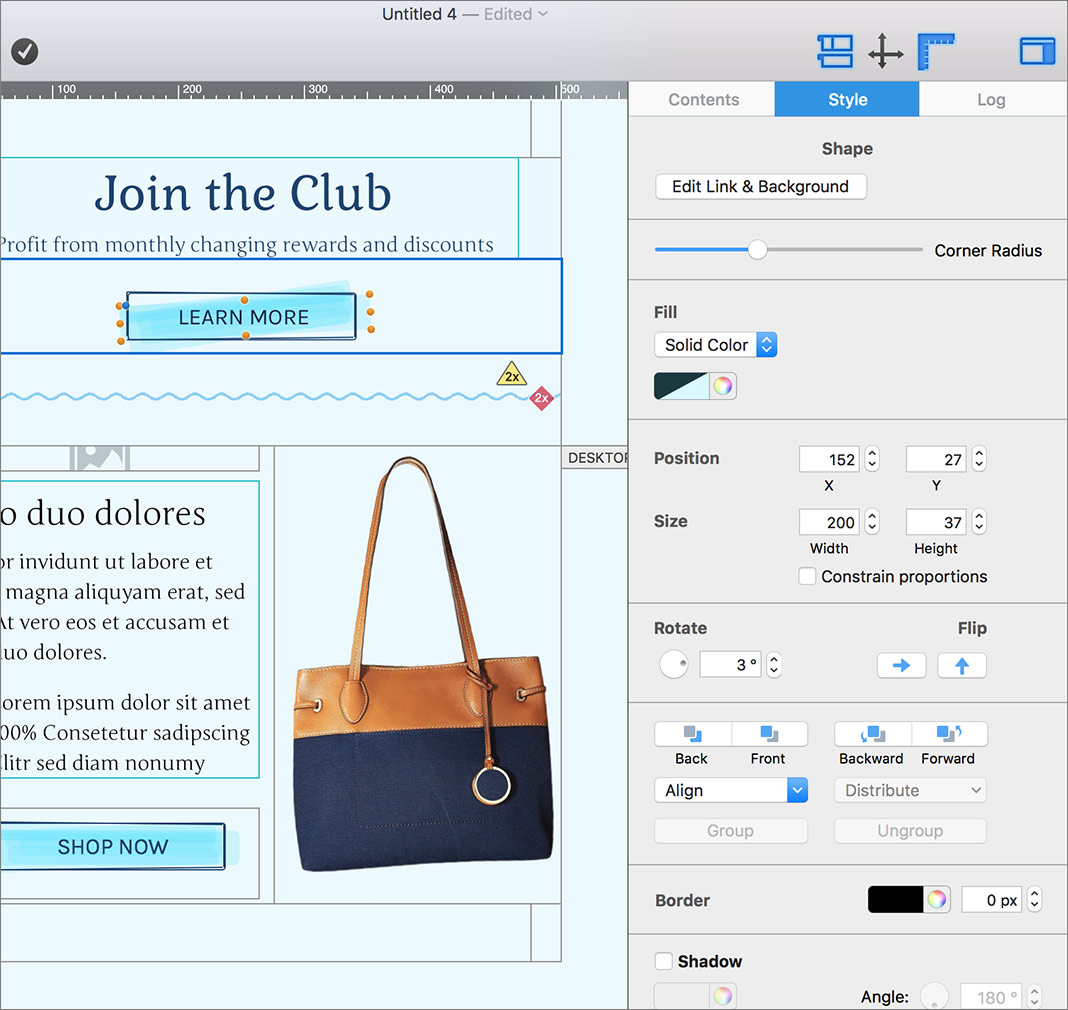Click the Position Y stepper
Image resolution: width=1068 pixels, height=1010 pixels.
pos(979,459)
